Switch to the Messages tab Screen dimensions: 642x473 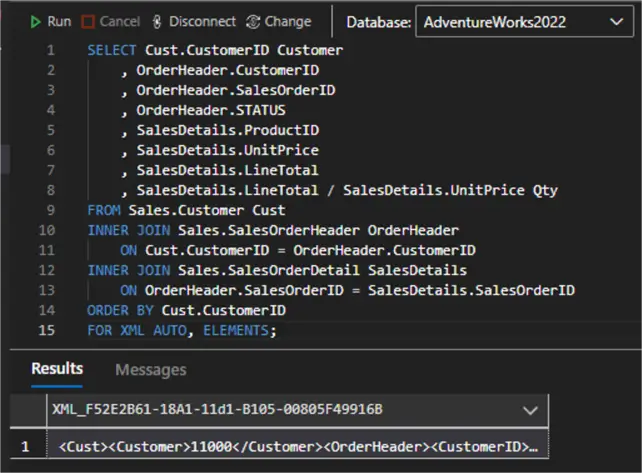pyautogui.click(x=151, y=370)
